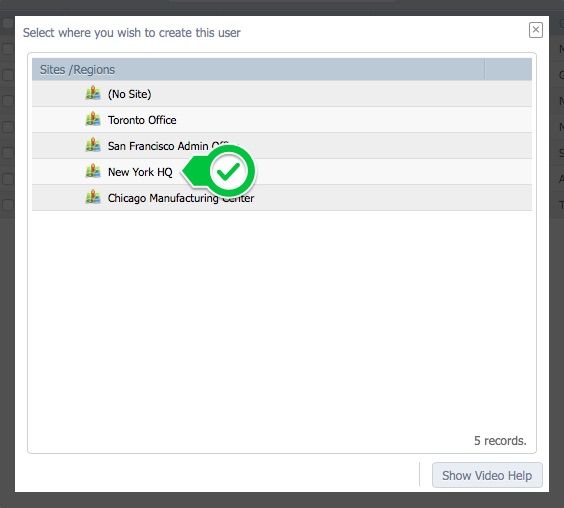Select Chicago Manufacturing Center site

pos(282,198)
